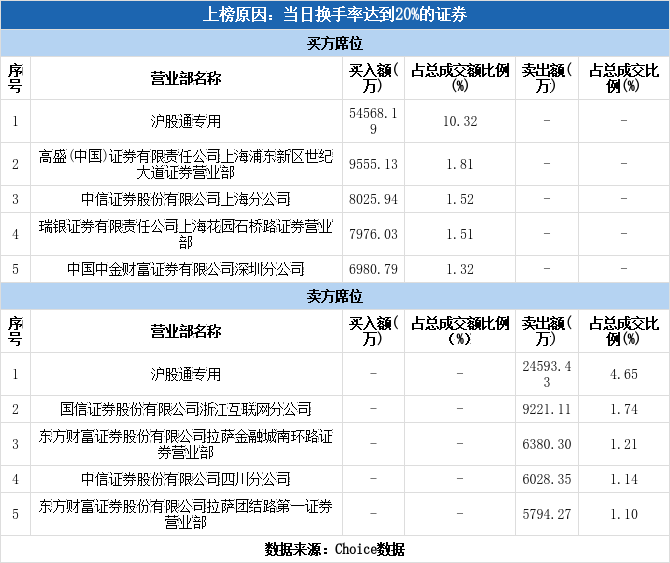Click the sell amount 6380.30
This screenshot has height=563, width=670.
point(547,444)
